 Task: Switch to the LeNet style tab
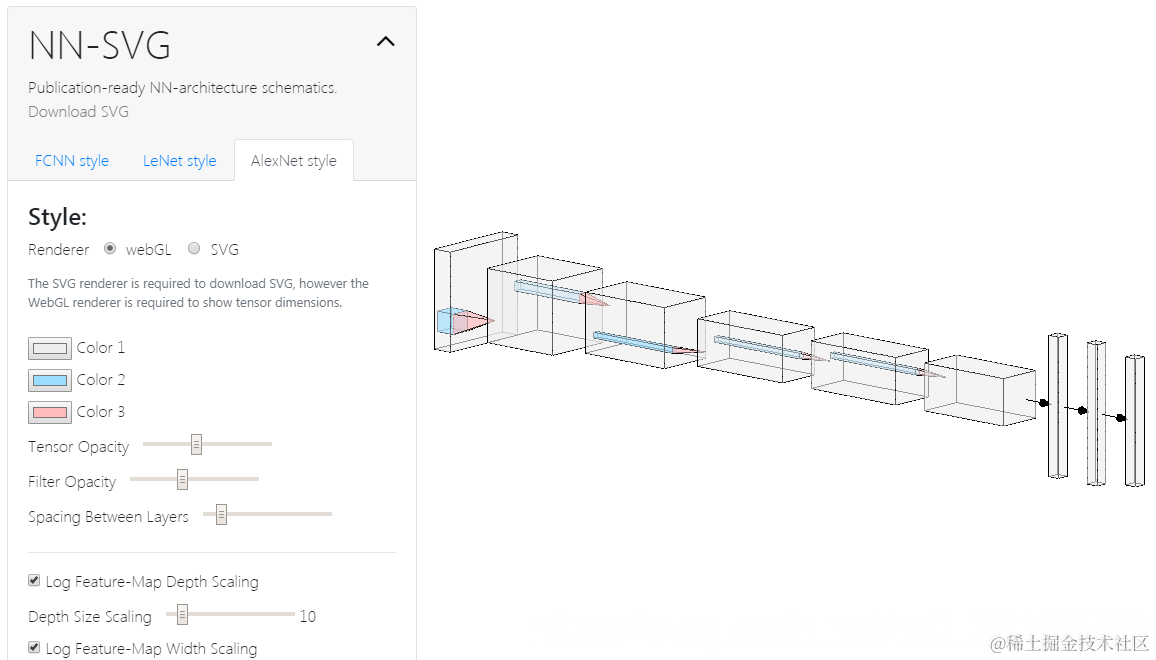[179, 161]
